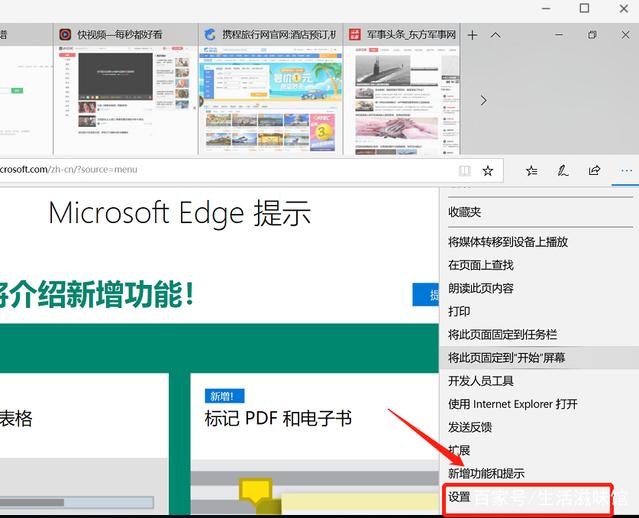Click 使用 Internet Explorer 打开
Screen dimensions: 639x518
point(513,404)
